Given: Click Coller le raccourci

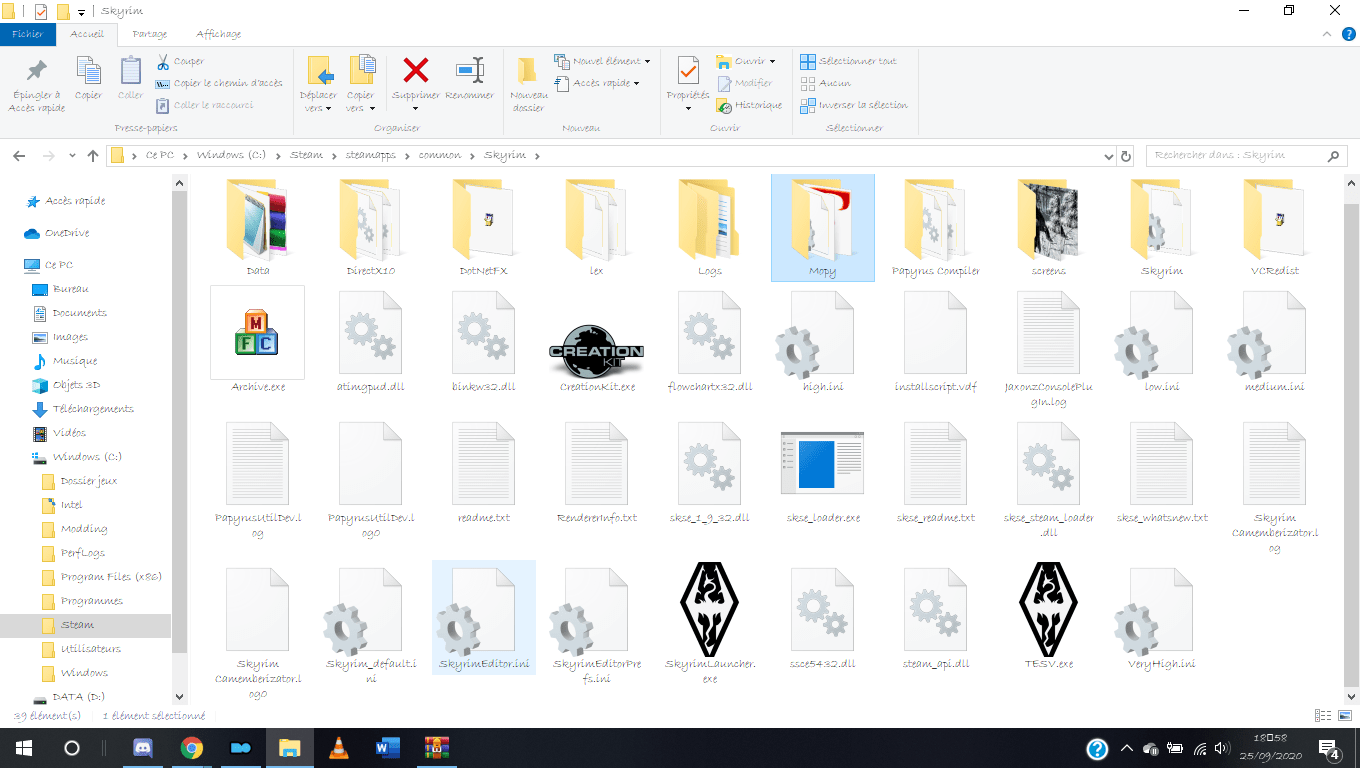Looking at the screenshot, I should (205, 105).
